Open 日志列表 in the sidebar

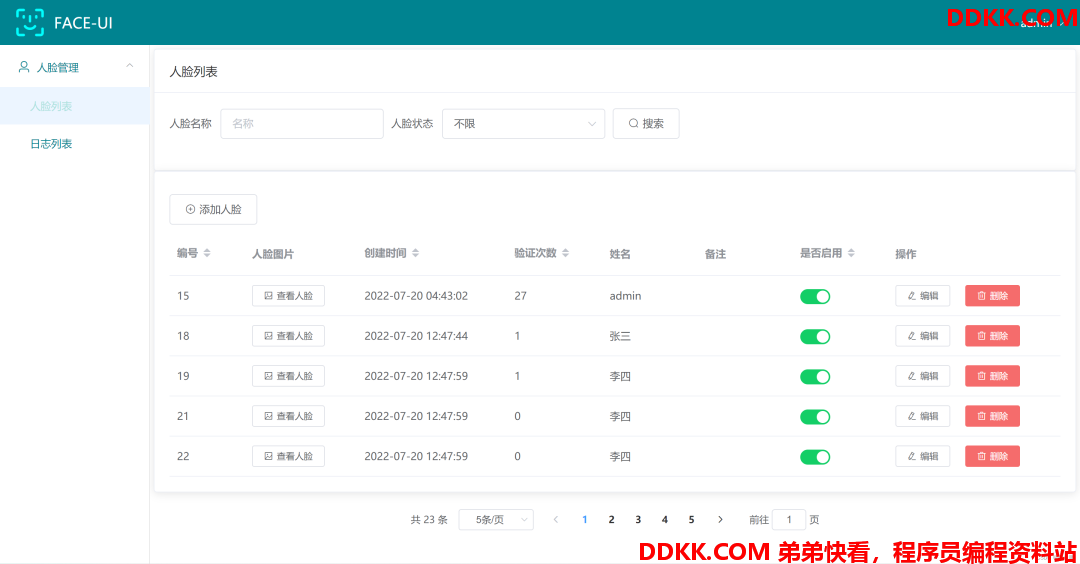pos(51,144)
